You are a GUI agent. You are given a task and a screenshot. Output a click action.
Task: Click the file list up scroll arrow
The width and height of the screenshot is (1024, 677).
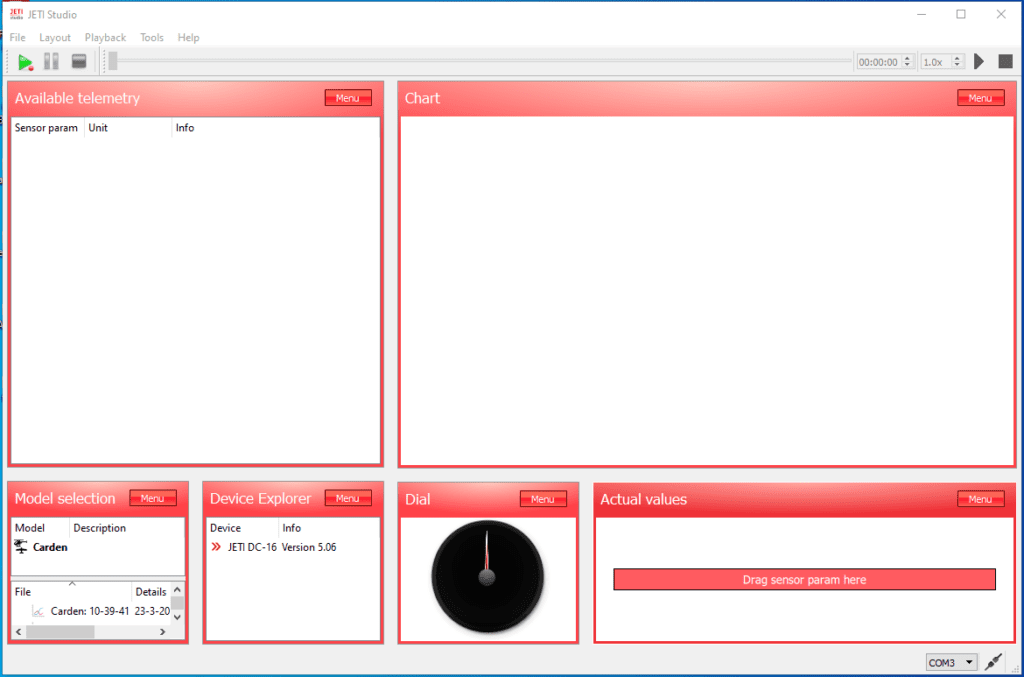tap(178, 590)
